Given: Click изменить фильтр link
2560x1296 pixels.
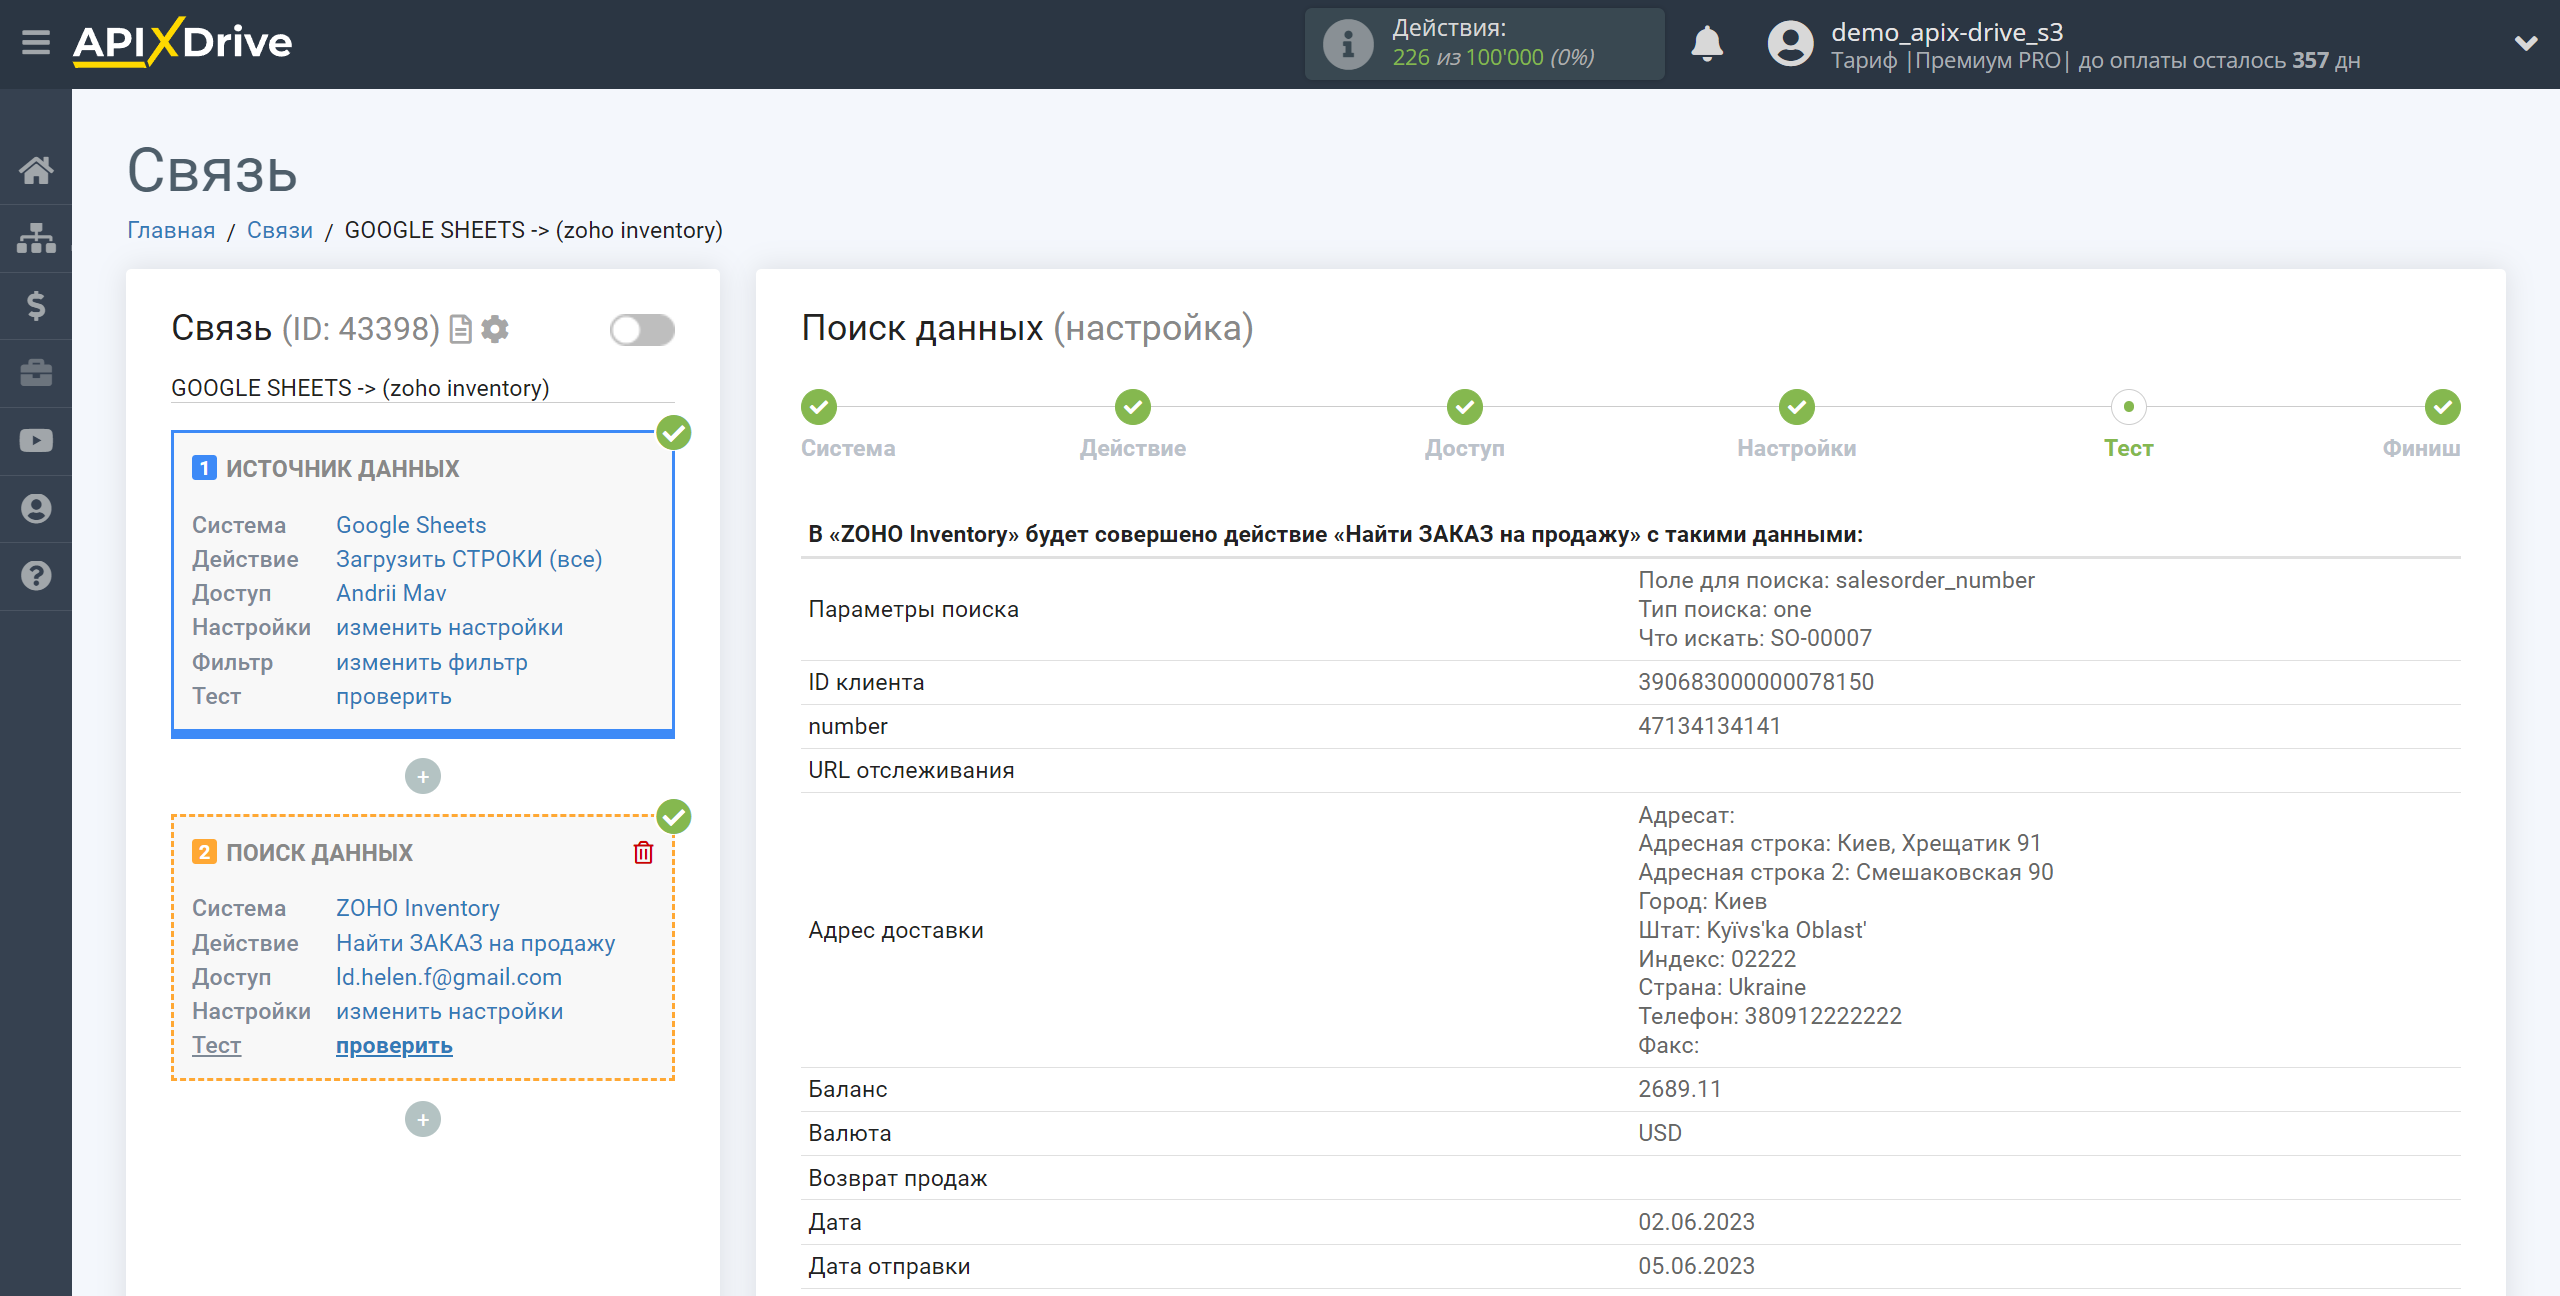Looking at the screenshot, I should click(x=432, y=662).
